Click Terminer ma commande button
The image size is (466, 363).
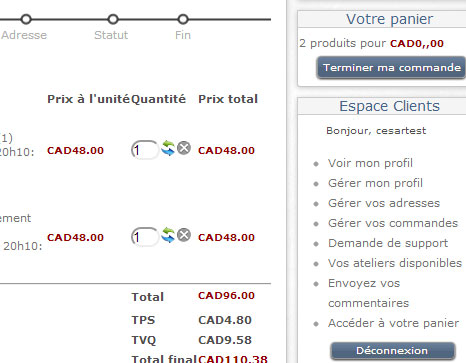pos(391,68)
